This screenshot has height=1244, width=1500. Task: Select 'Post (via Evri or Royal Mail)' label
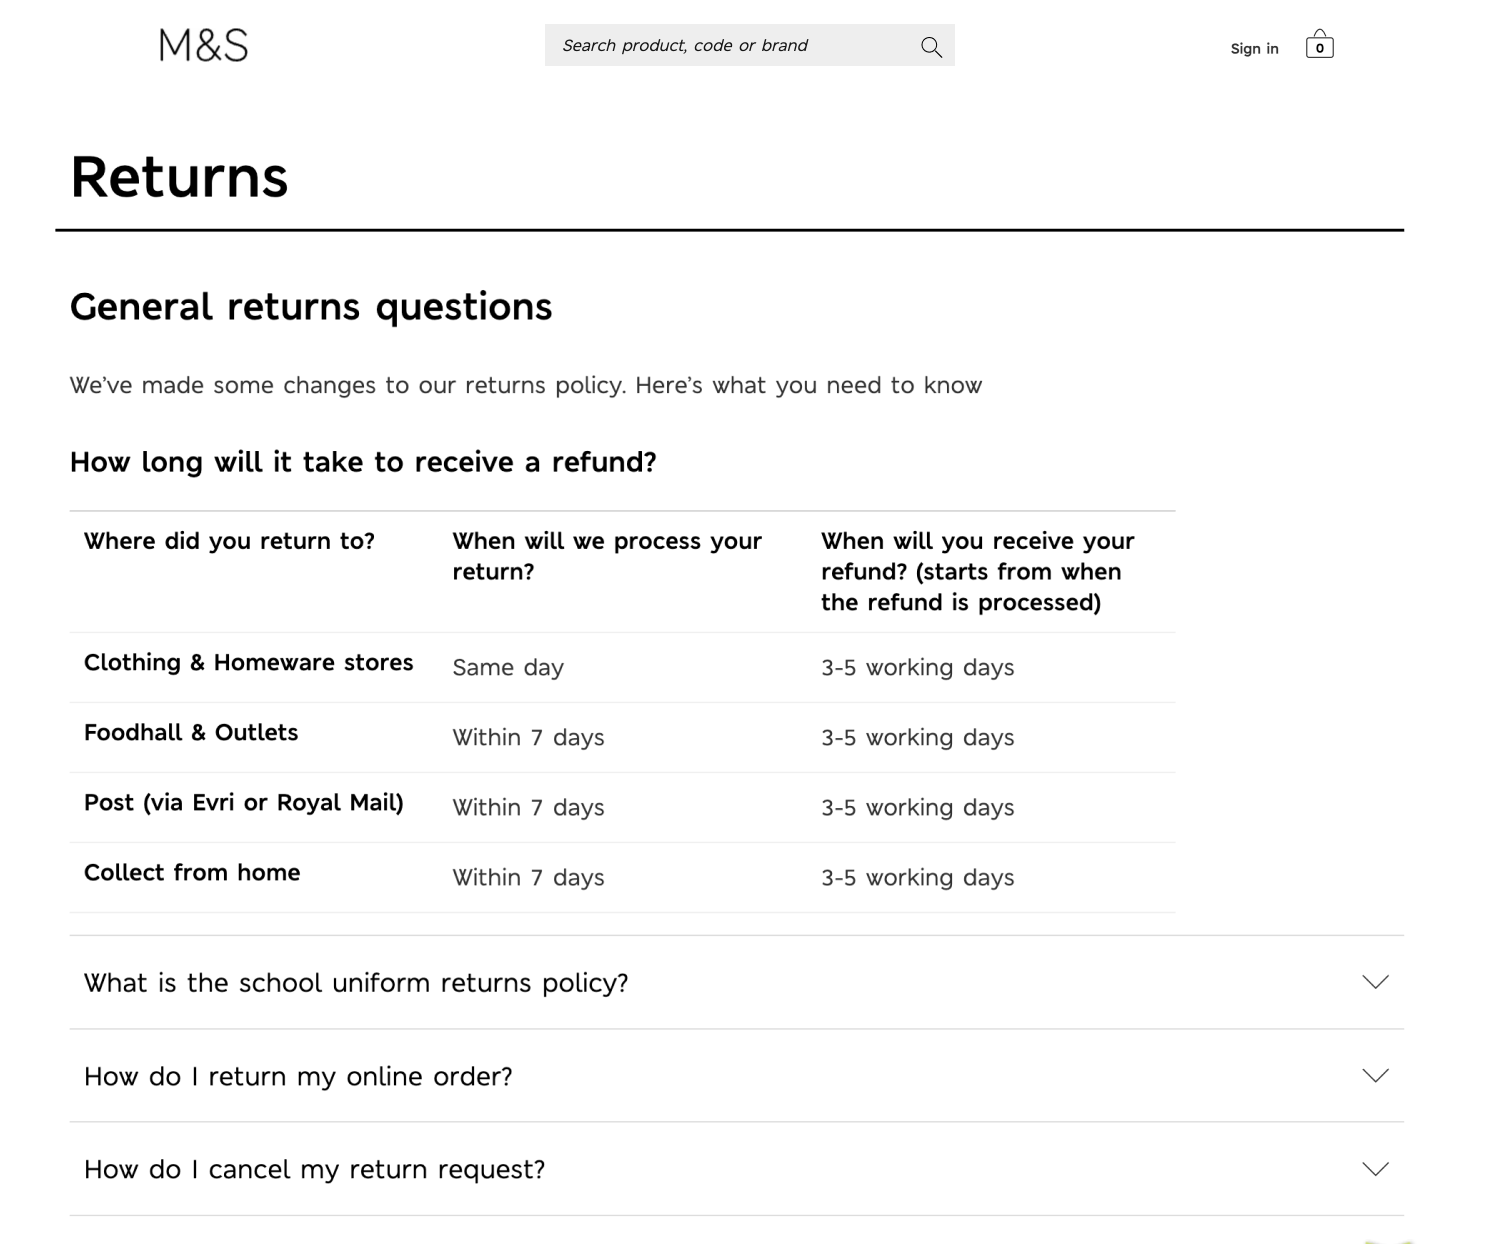point(243,803)
